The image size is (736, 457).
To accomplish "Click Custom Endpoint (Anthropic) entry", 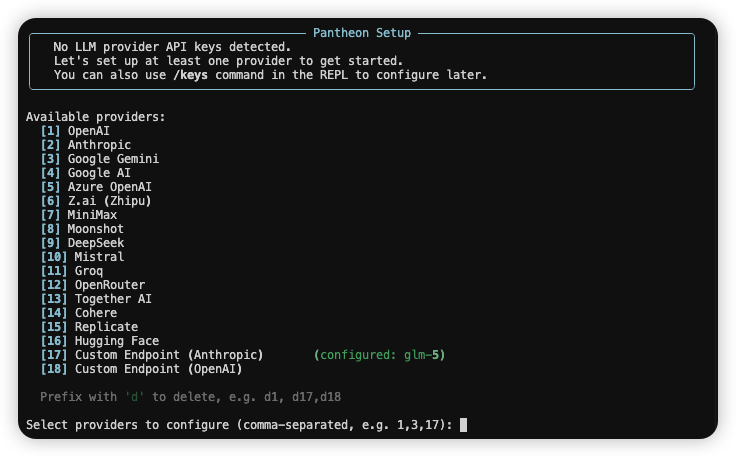I will click(x=168, y=355).
